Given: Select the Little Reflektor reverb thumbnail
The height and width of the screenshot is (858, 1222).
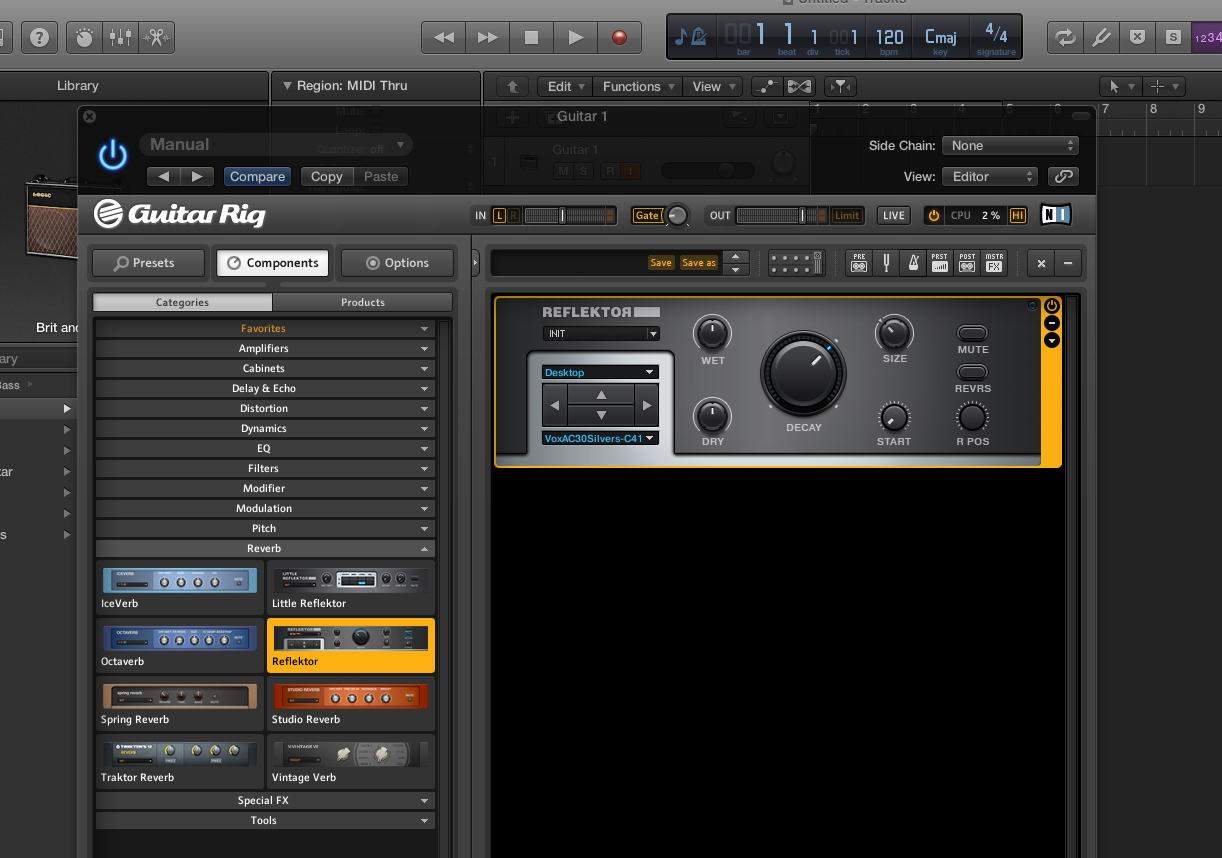Looking at the screenshot, I should pyautogui.click(x=350, y=589).
